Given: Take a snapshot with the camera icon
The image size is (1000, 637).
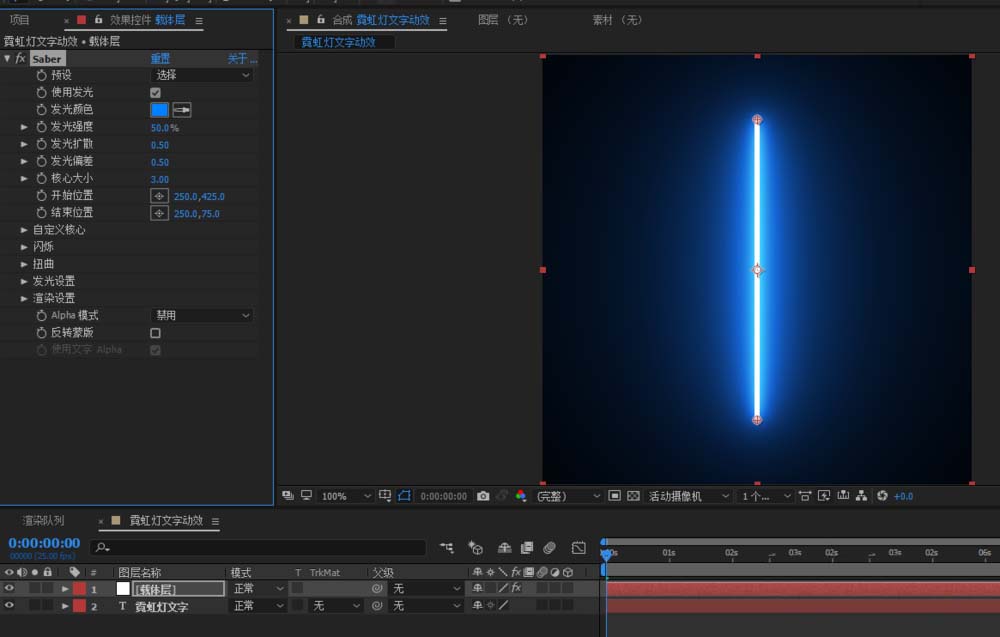Looking at the screenshot, I should point(483,496).
